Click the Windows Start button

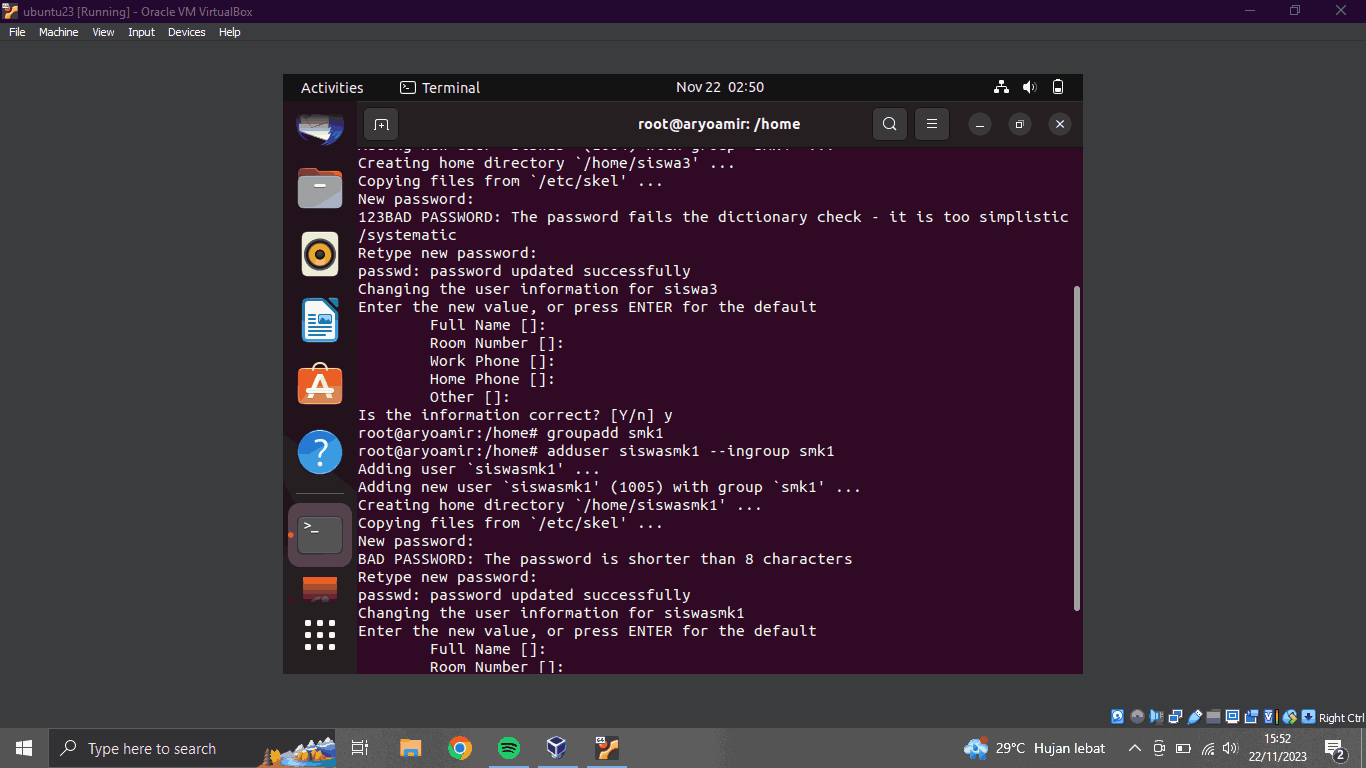(x=24, y=748)
